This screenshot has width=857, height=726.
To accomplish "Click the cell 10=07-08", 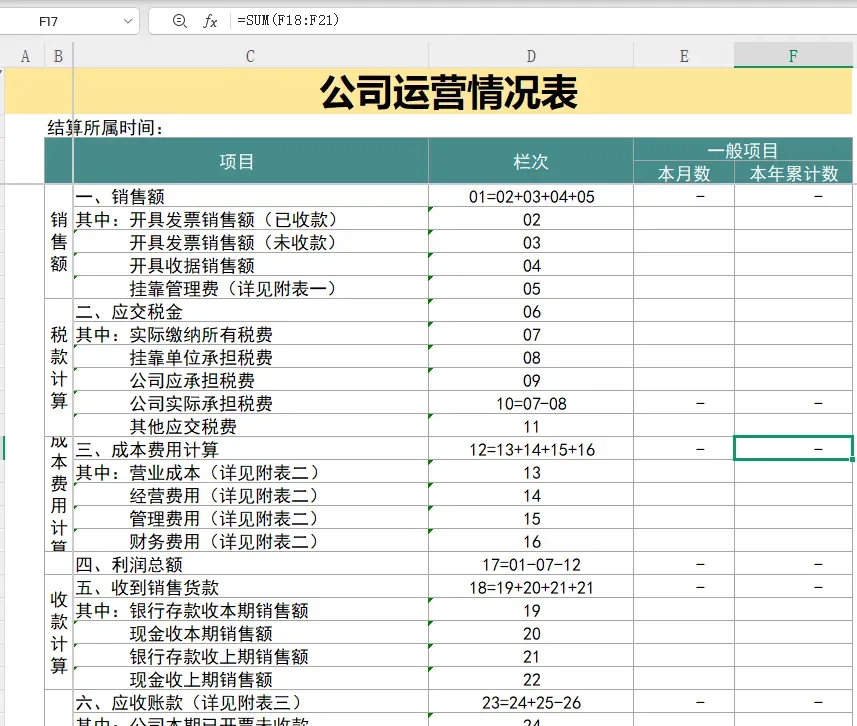I will tap(531, 402).
